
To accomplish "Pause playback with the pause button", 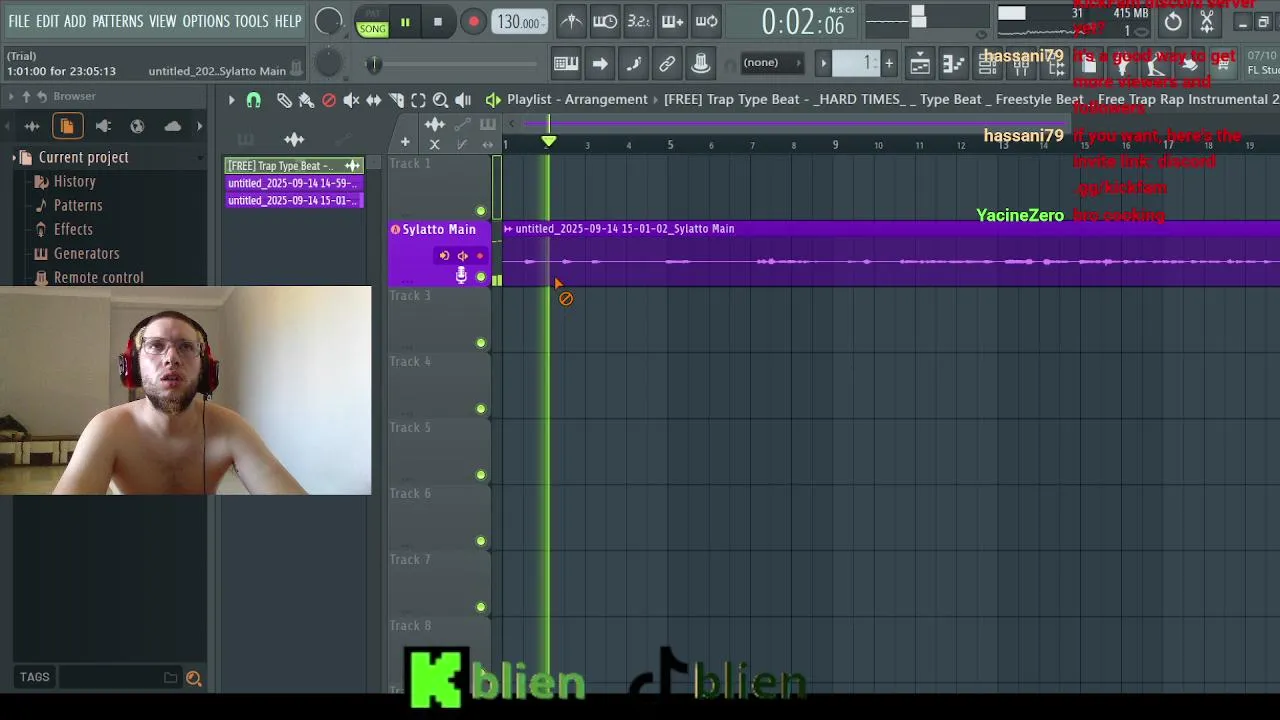I will point(405,22).
